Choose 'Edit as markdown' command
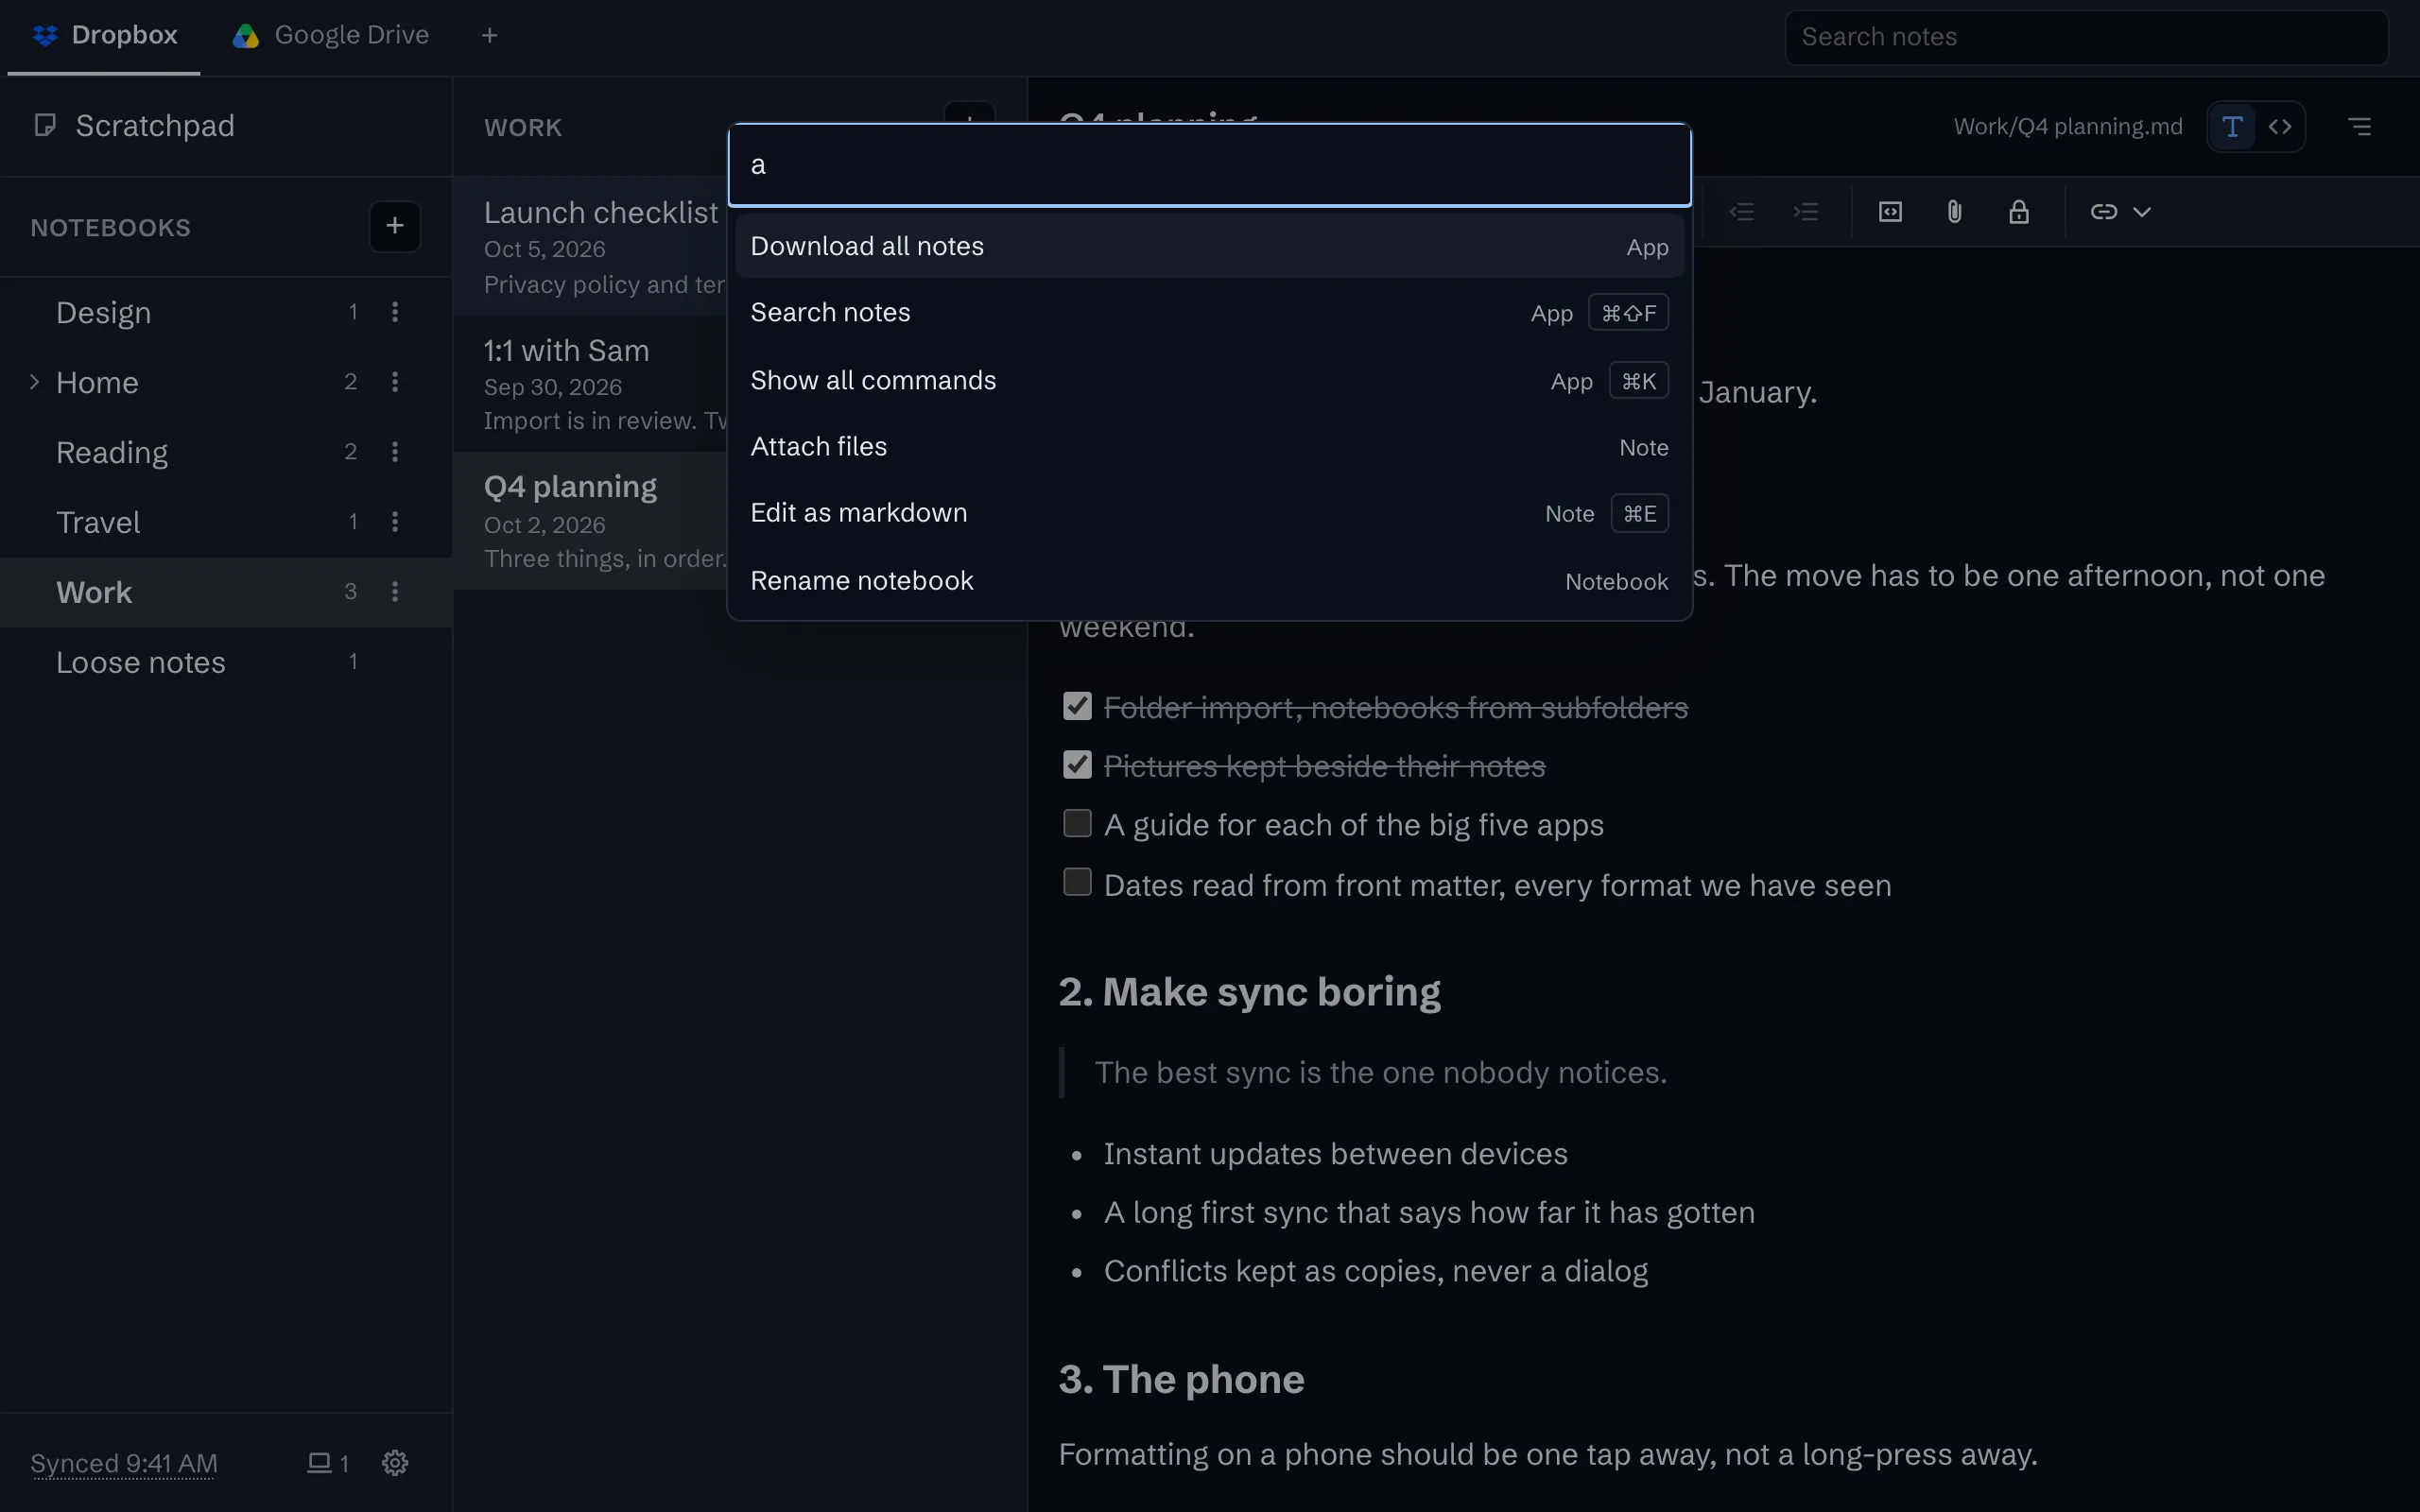Image resolution: width=2420 pixels, height=1512 pixels. pyautogui.click(x=1209, y=513)
